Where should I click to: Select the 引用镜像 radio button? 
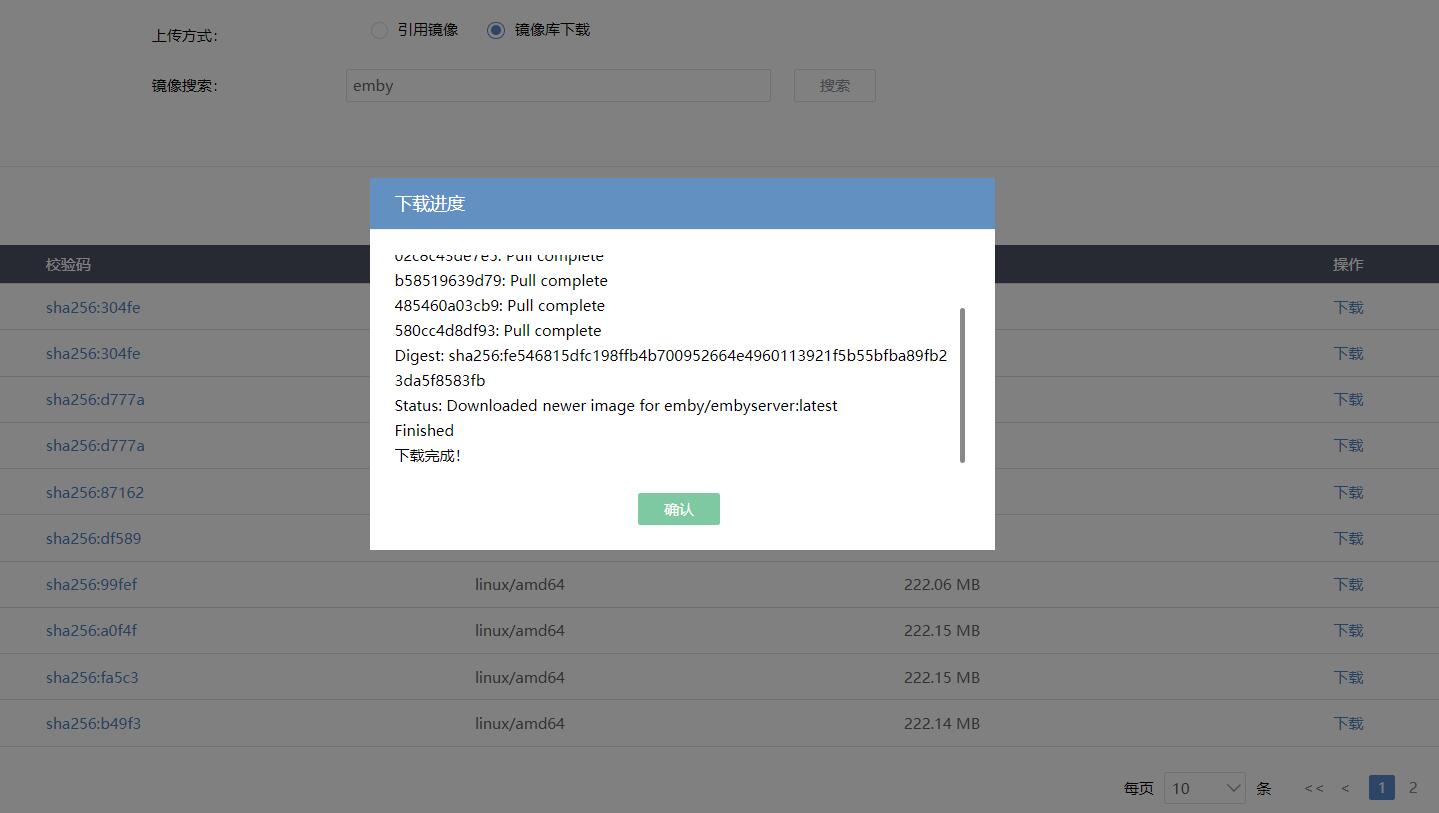(x=380, y=30)
